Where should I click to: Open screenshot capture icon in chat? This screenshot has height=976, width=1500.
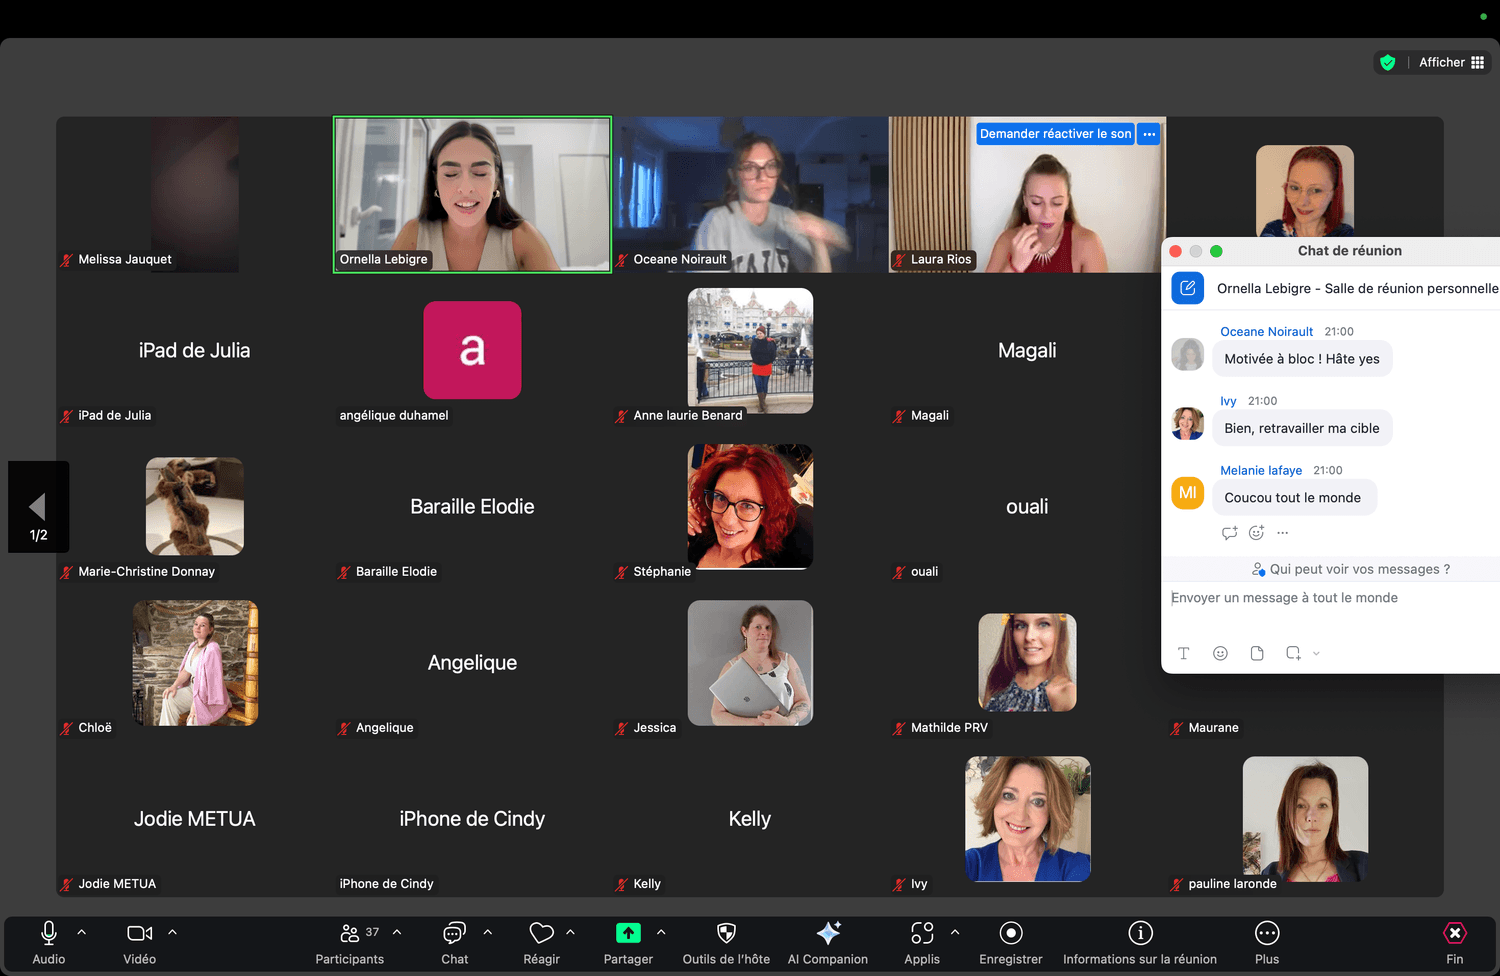point(1293,653)
